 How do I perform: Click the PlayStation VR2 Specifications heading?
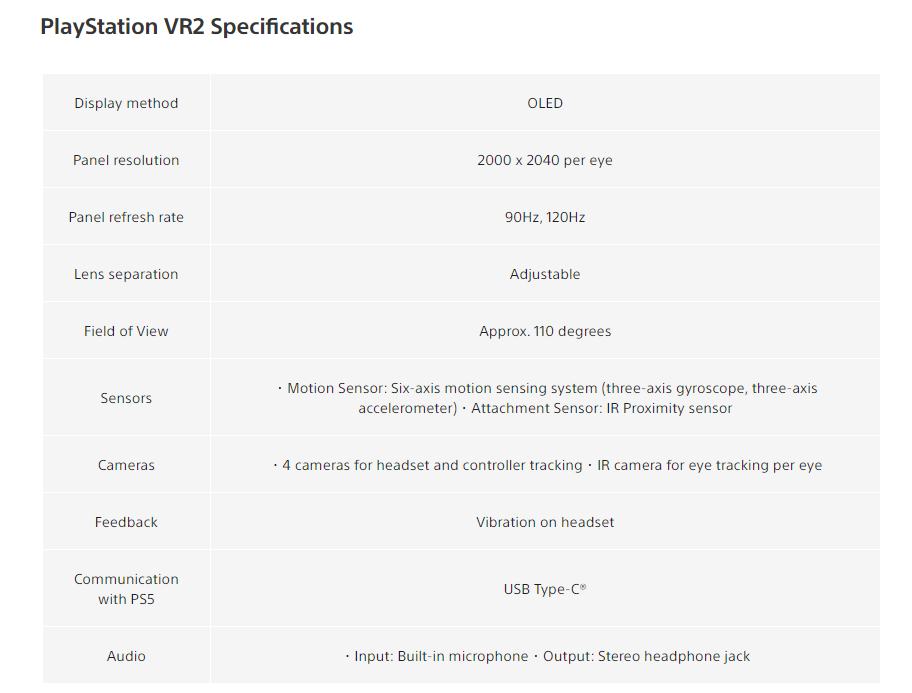(196, 27)
